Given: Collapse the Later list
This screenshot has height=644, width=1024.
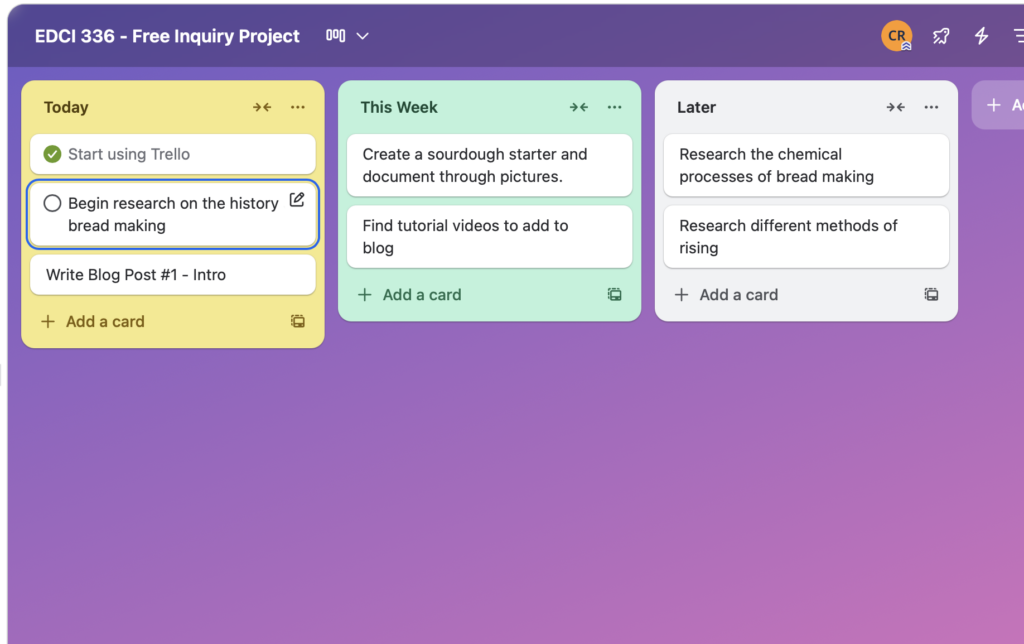Looking at the screenshot, I should click(896, 107).
